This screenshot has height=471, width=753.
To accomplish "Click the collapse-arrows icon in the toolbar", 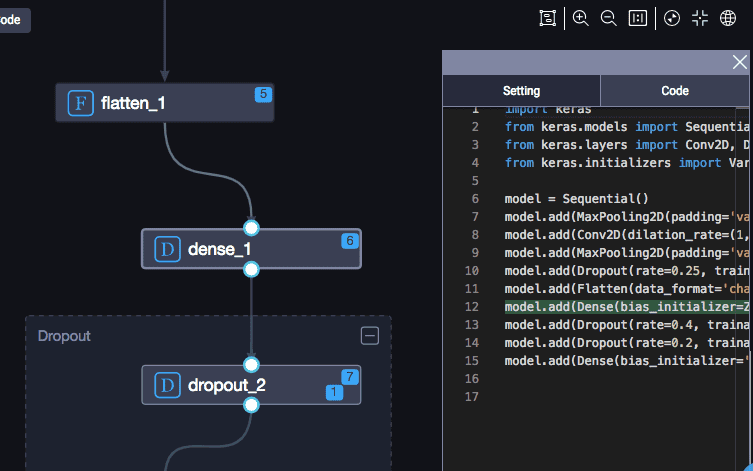I will 700,18.
